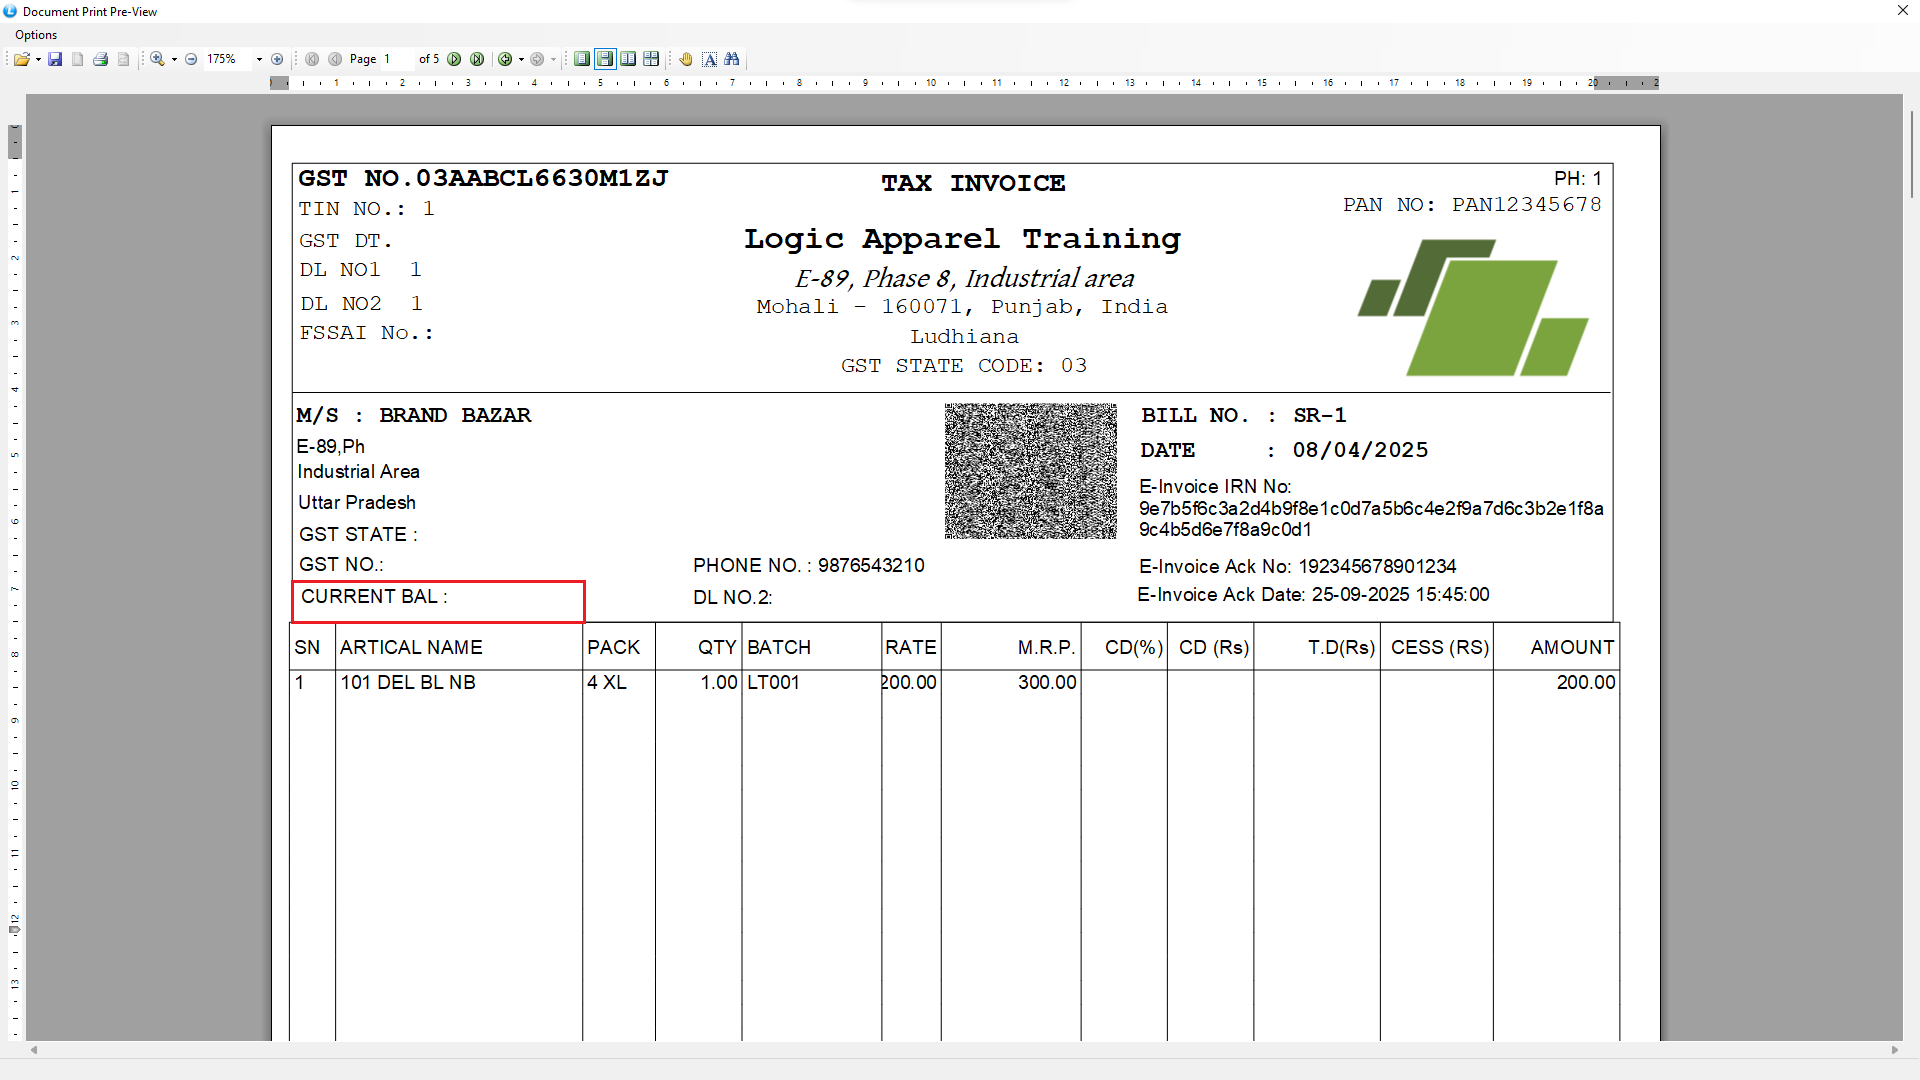The height and width of the screenshot is (1080, 1920).
Task: Toggle single page layout view
Action: pyautogui.click(x=582, y=59)
